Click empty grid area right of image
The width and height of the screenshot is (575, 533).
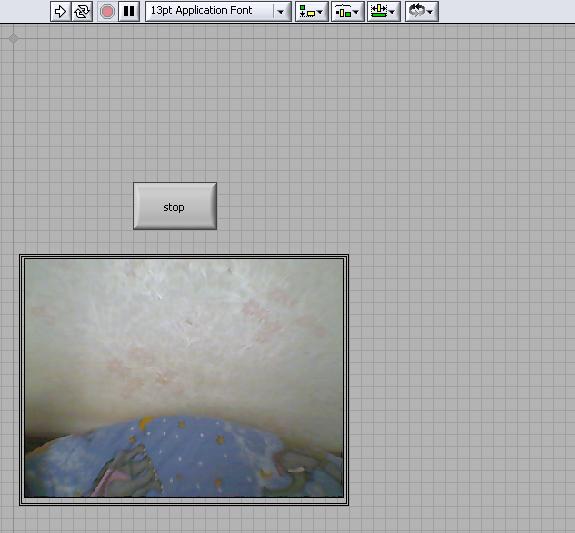458,378
